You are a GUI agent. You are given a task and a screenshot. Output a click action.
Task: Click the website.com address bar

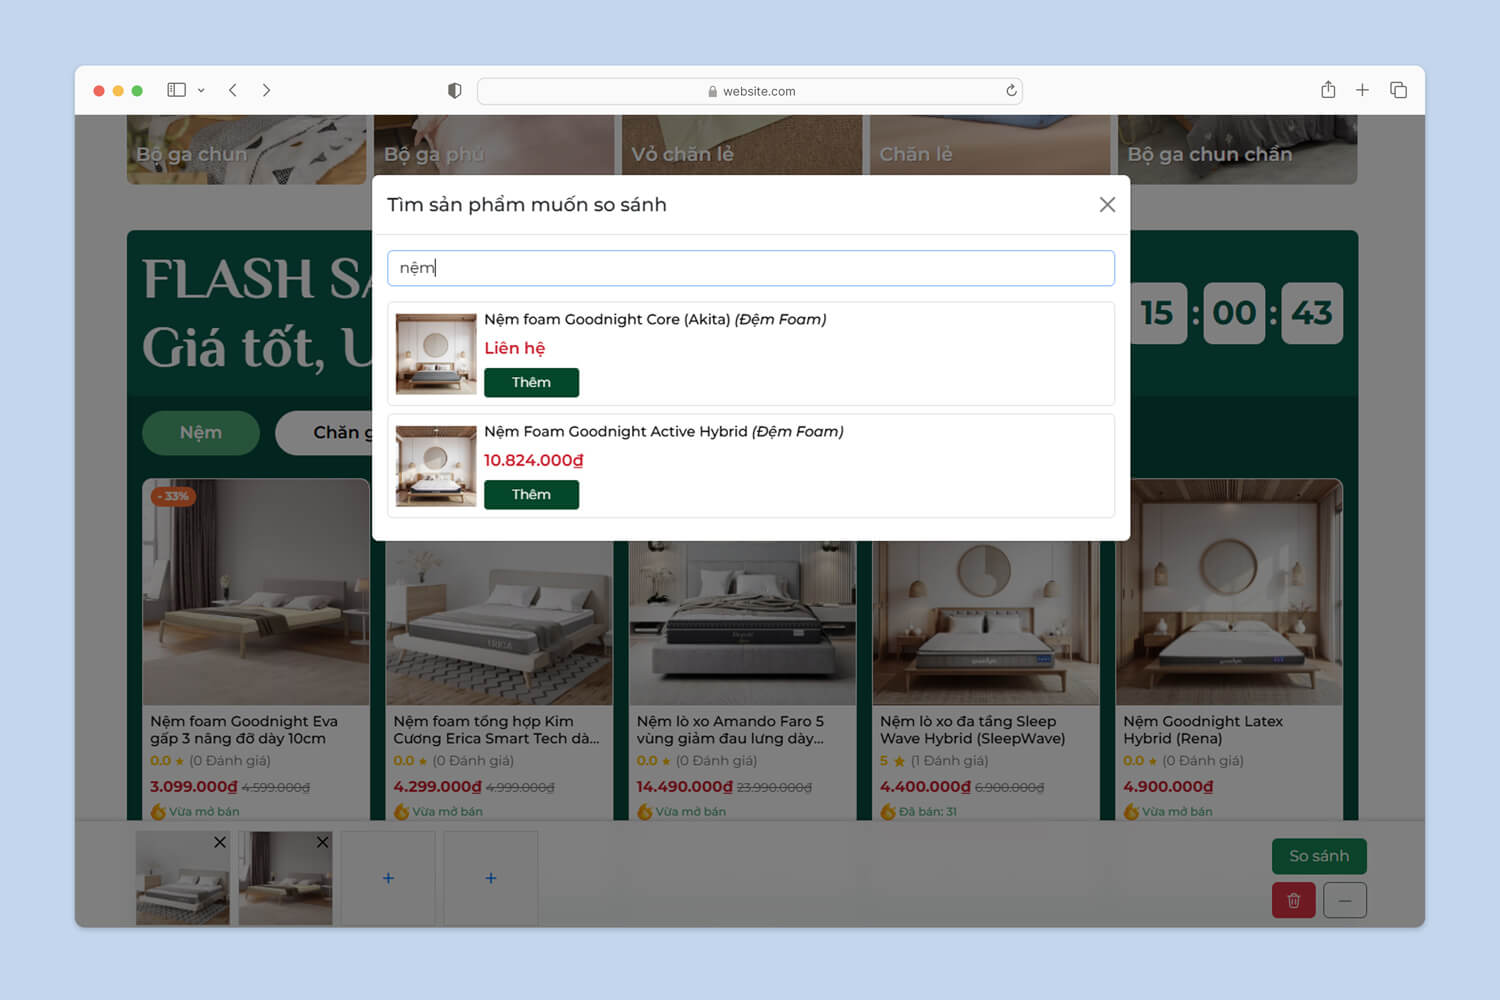click(750, 91)
